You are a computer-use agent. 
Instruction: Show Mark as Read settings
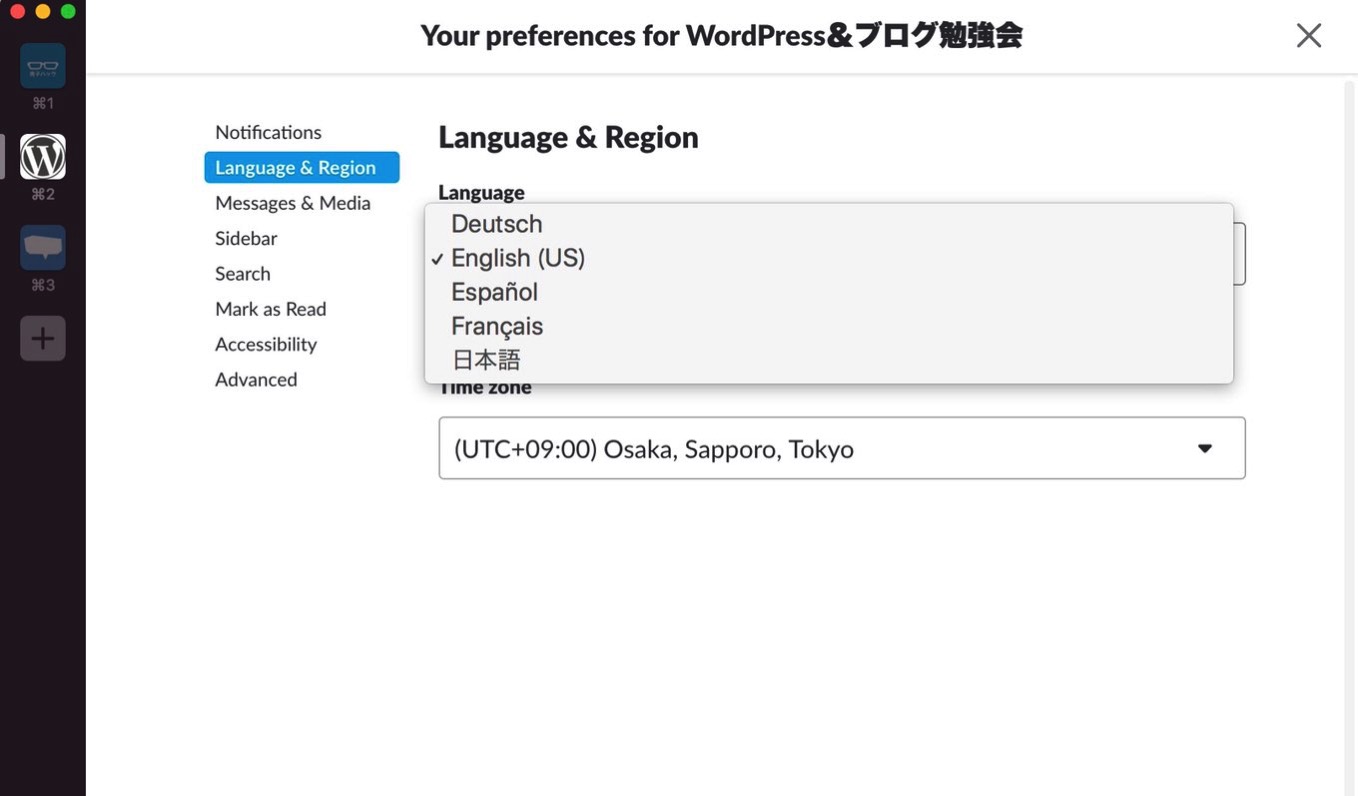click(x=271, y=309)
